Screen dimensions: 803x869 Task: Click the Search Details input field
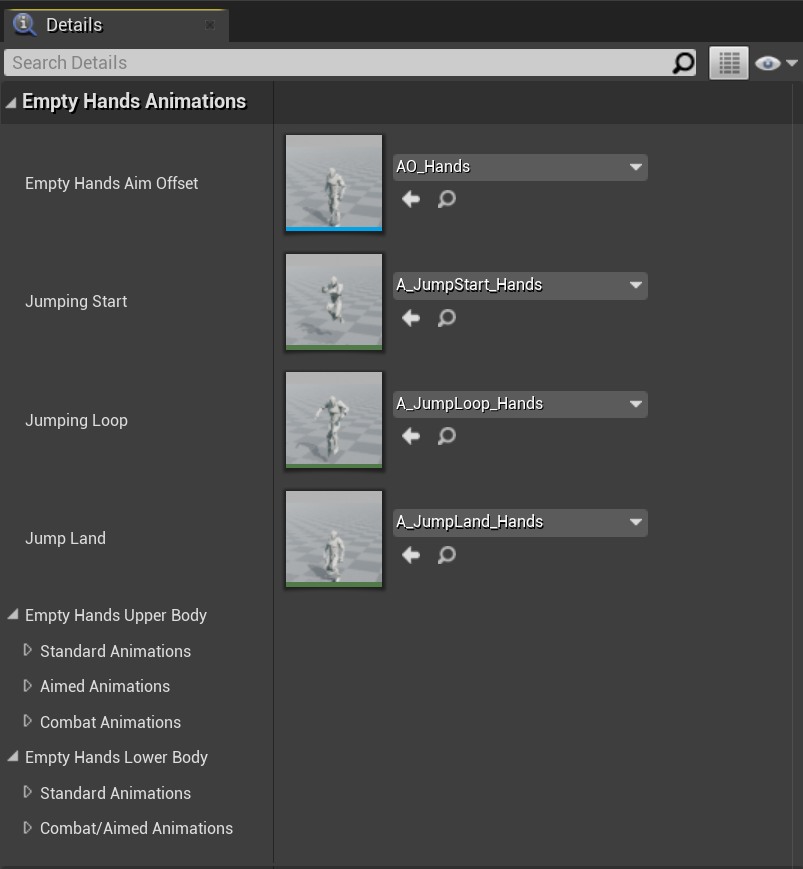(x=340, y=63)
